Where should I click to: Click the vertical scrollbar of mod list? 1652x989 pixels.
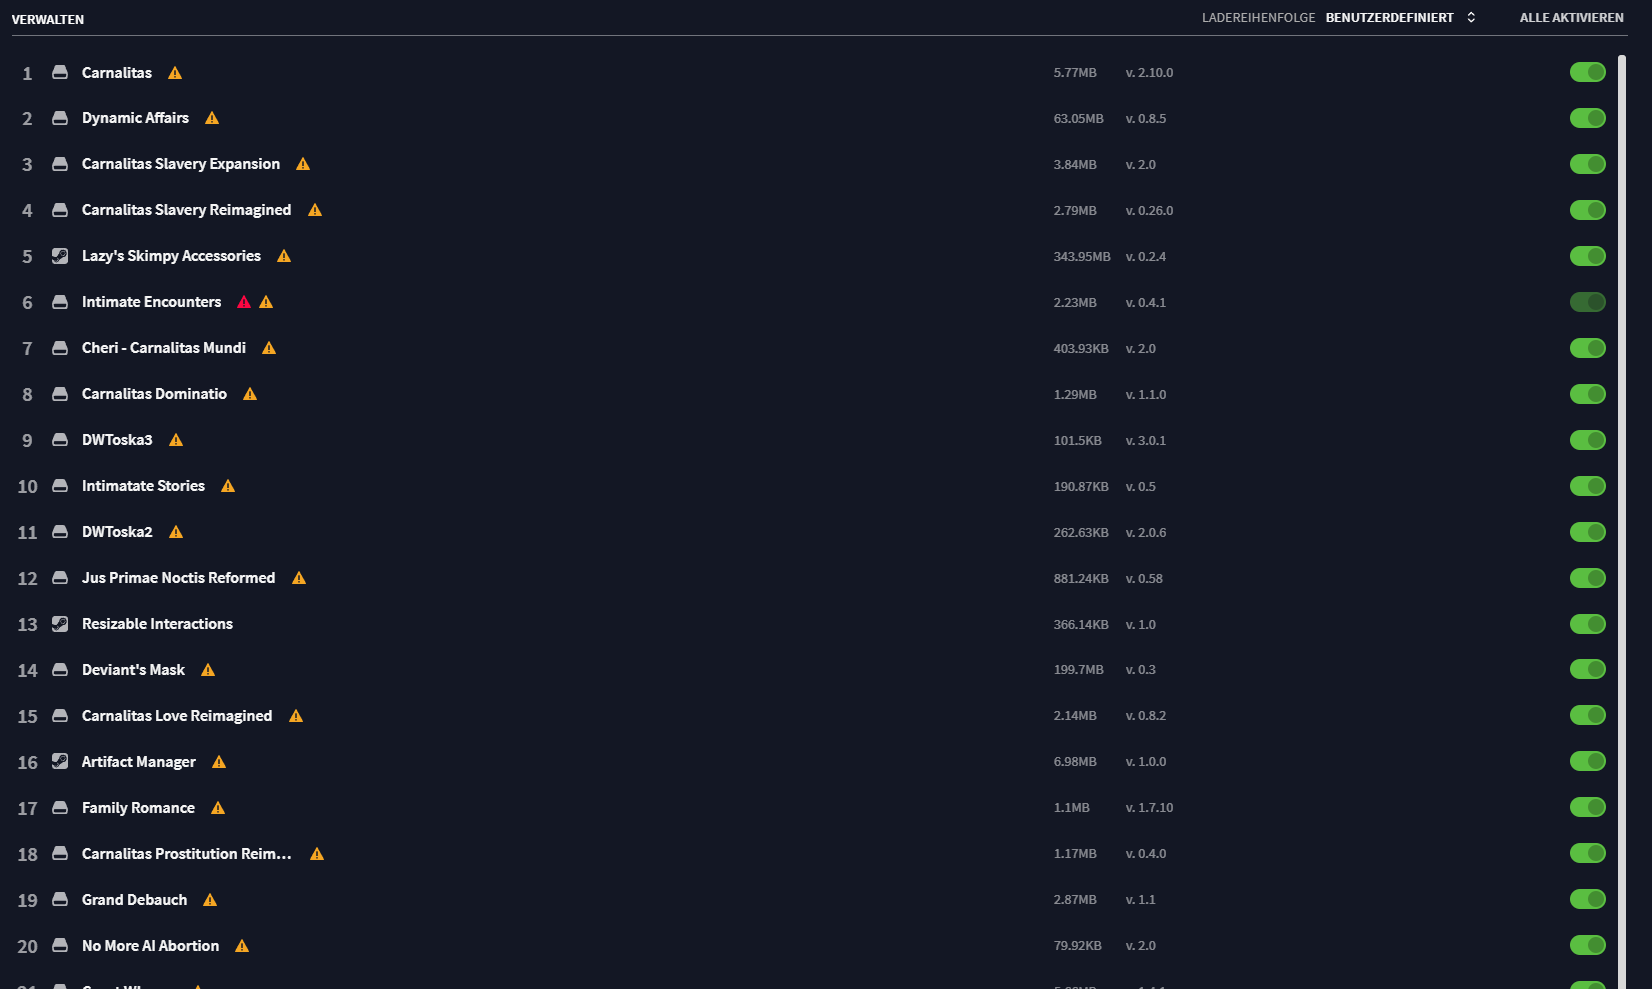click(1622, 520)
